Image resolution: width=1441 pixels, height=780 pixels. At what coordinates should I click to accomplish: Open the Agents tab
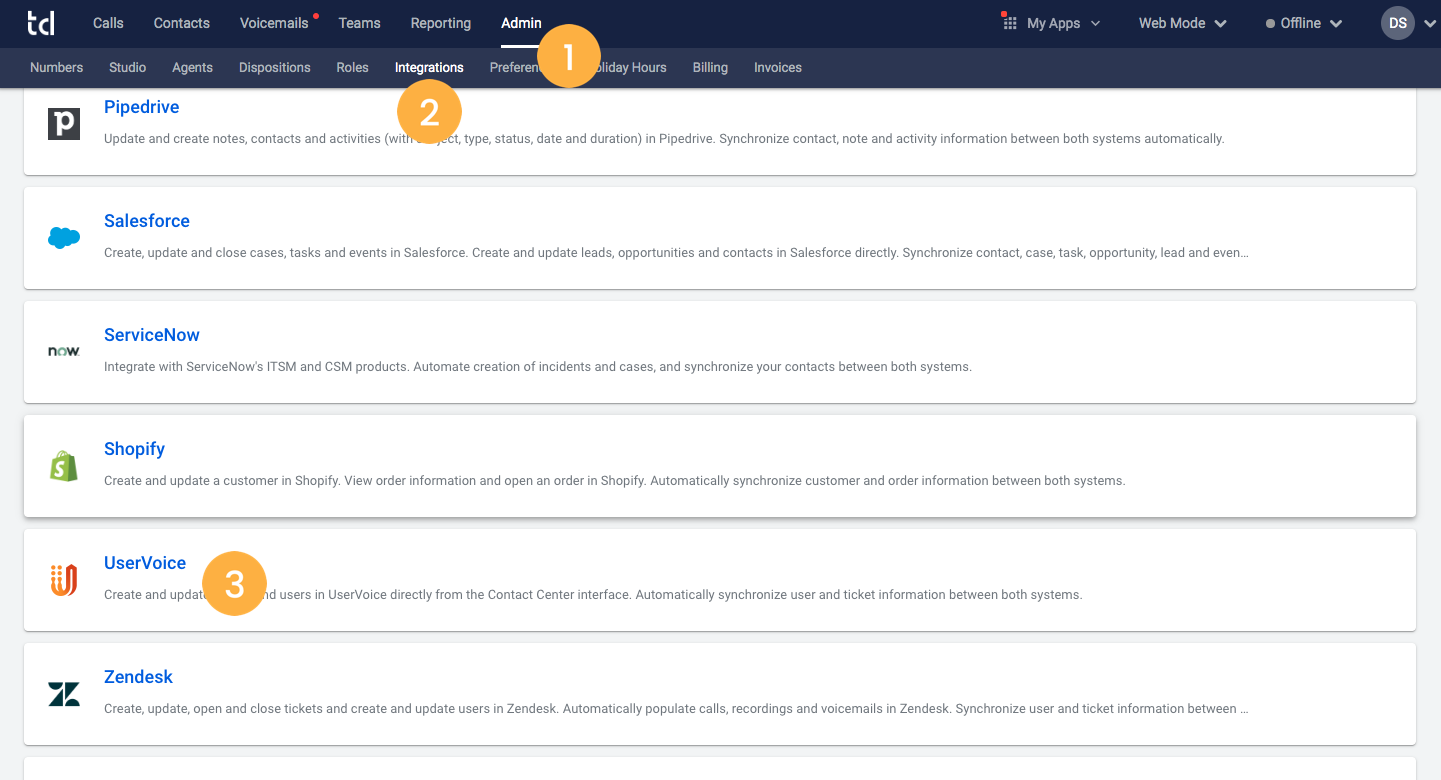[x=192, y=67]
